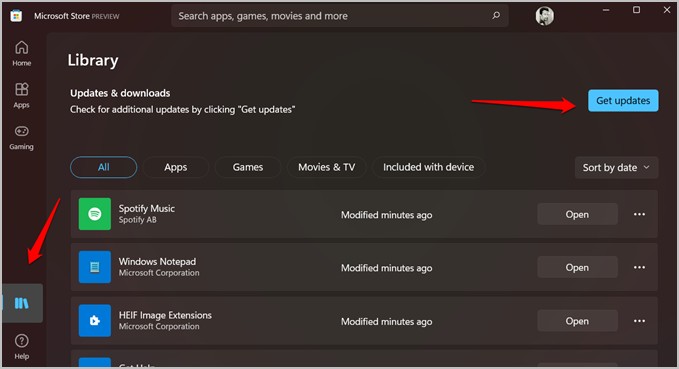679x369 pixels.
Task: Select the Apps filter tab
Action: (x=176, y=167)
